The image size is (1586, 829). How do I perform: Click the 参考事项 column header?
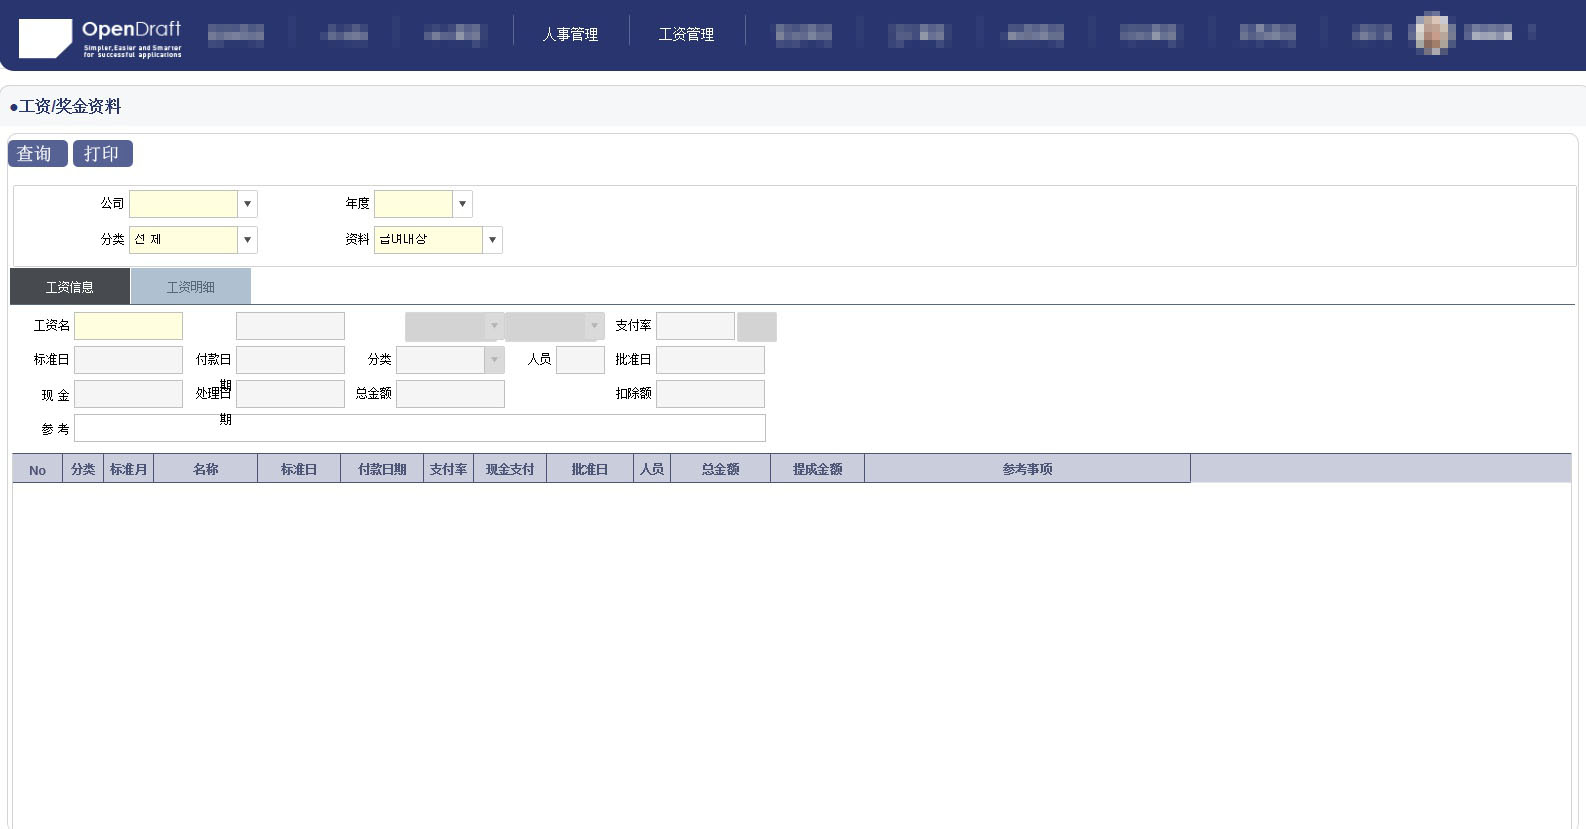[1027, 469]
